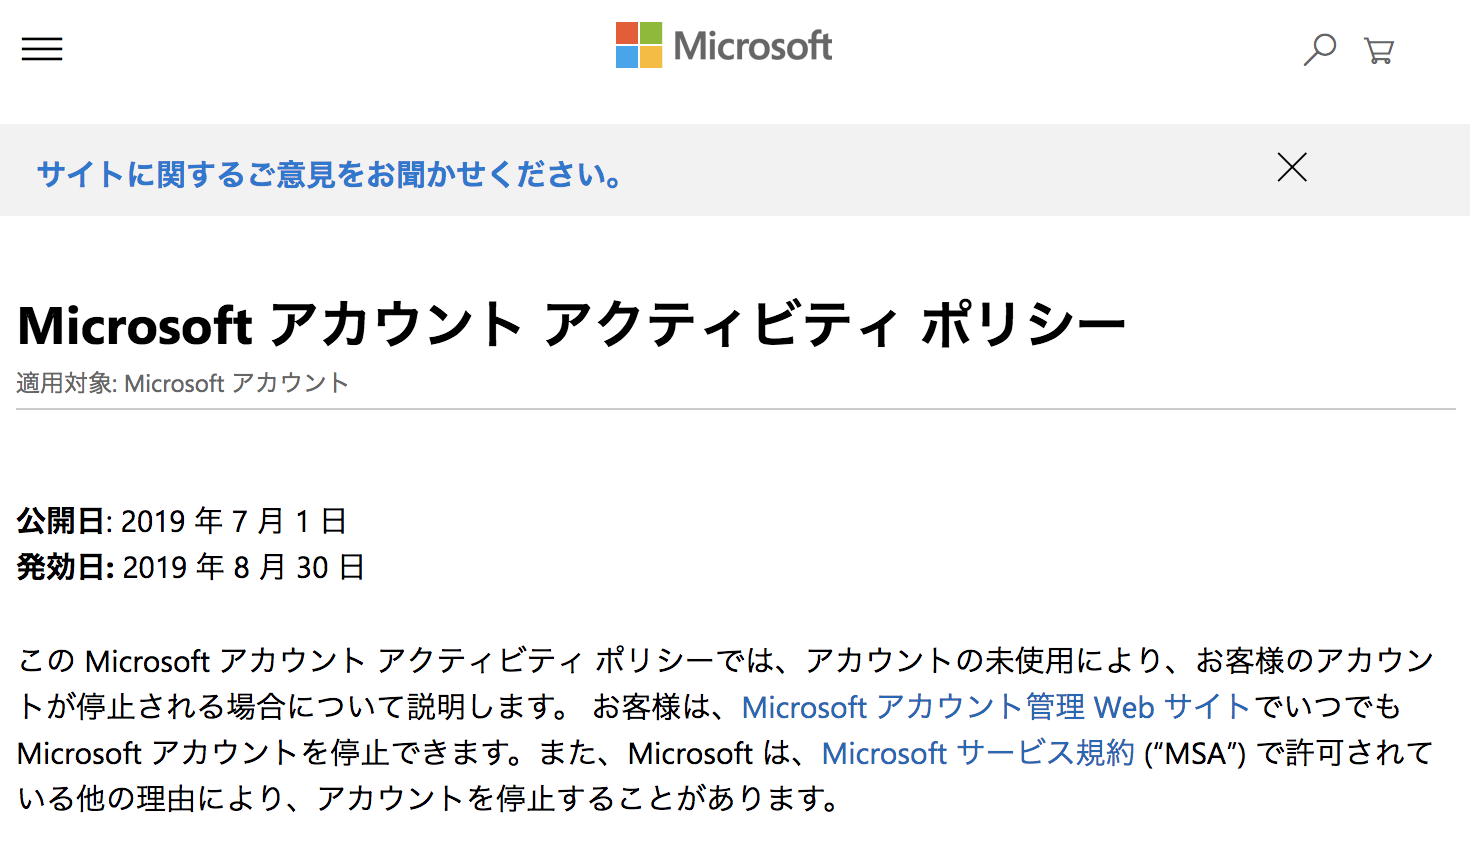
Task: Open the shopping cart
Action: (x=1379, y=50)
